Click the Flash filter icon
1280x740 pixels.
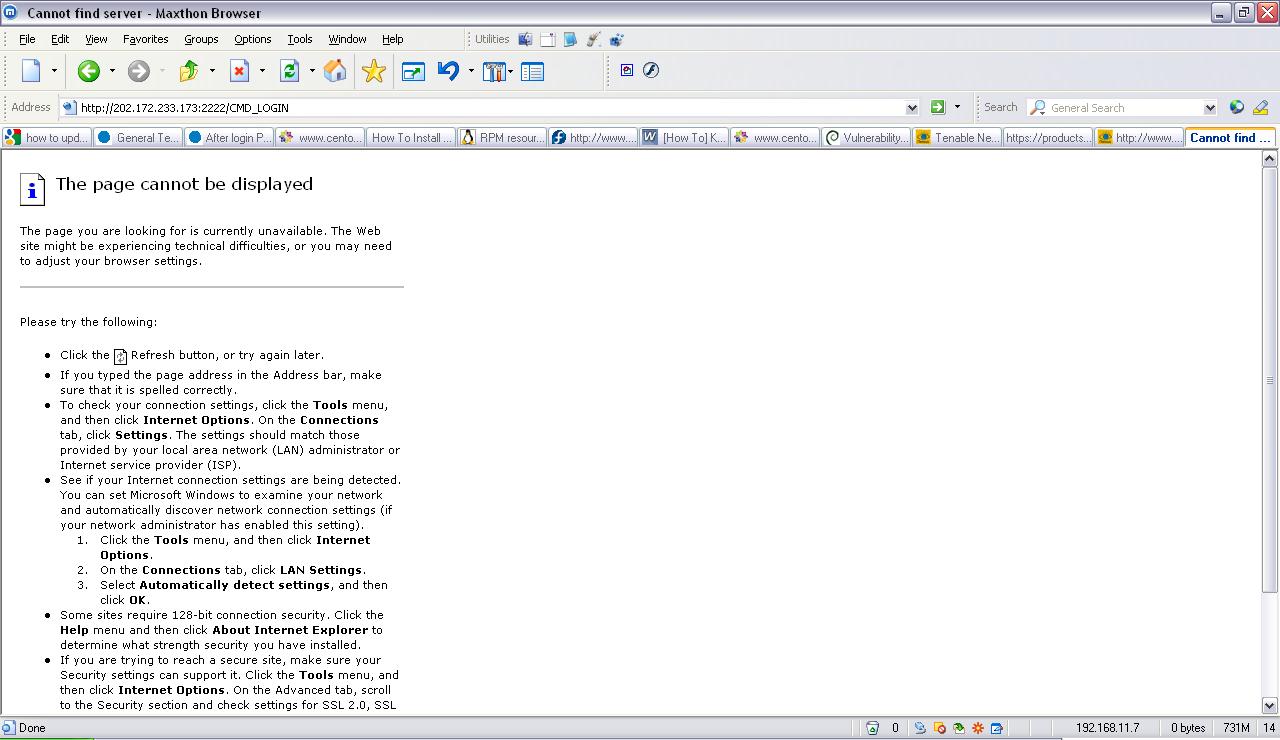click(651, 70)
